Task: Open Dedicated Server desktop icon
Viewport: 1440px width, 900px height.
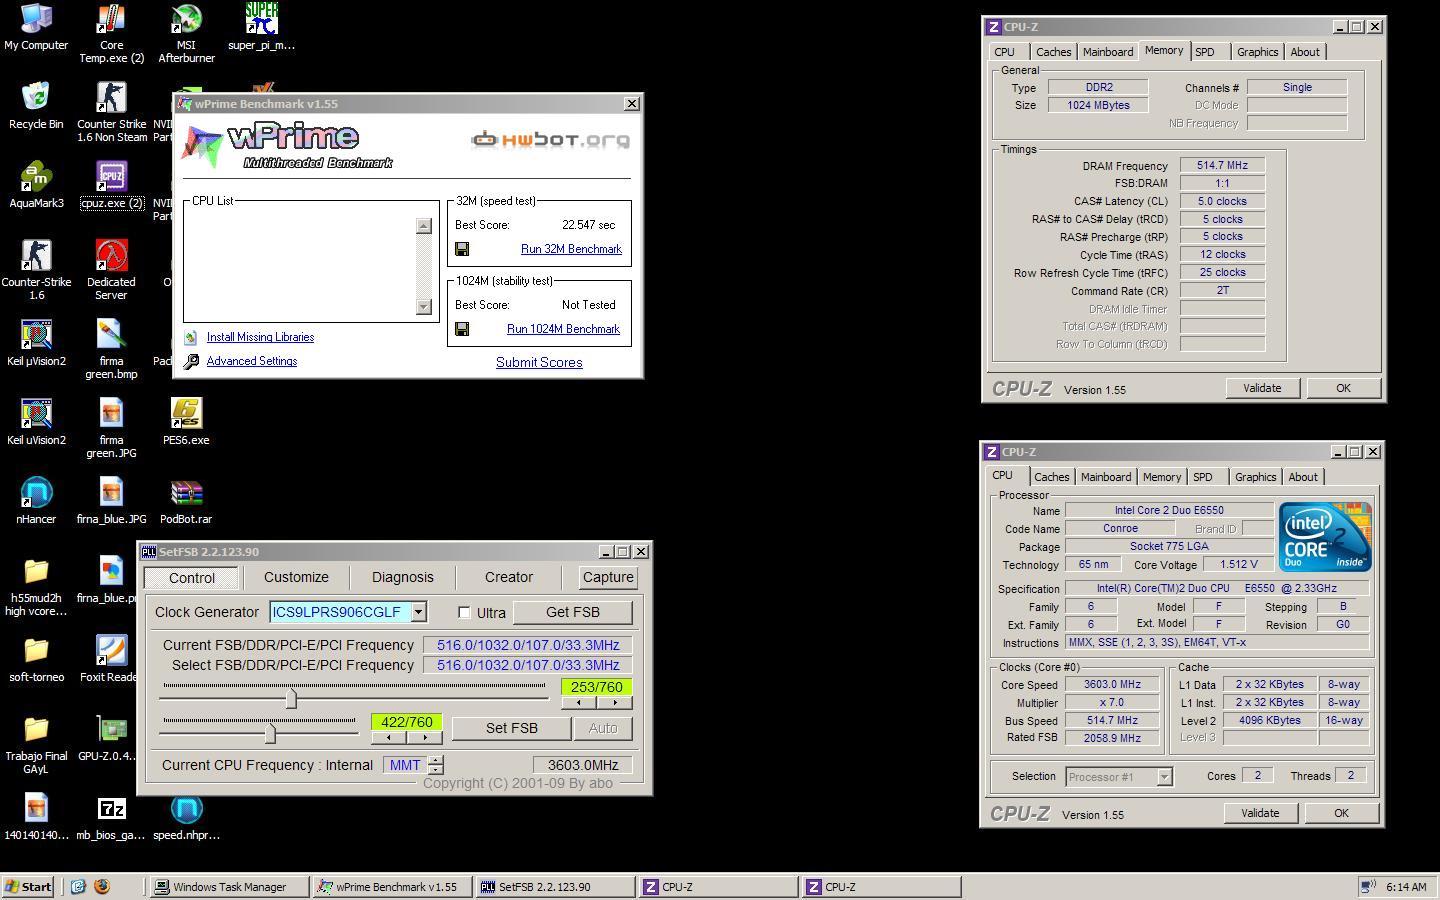Action: pos(111,270)
